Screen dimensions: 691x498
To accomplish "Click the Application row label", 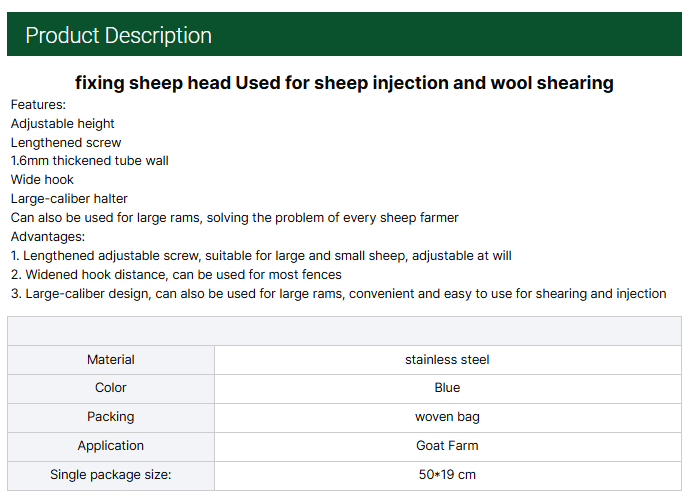I will (x=111, y=446).
